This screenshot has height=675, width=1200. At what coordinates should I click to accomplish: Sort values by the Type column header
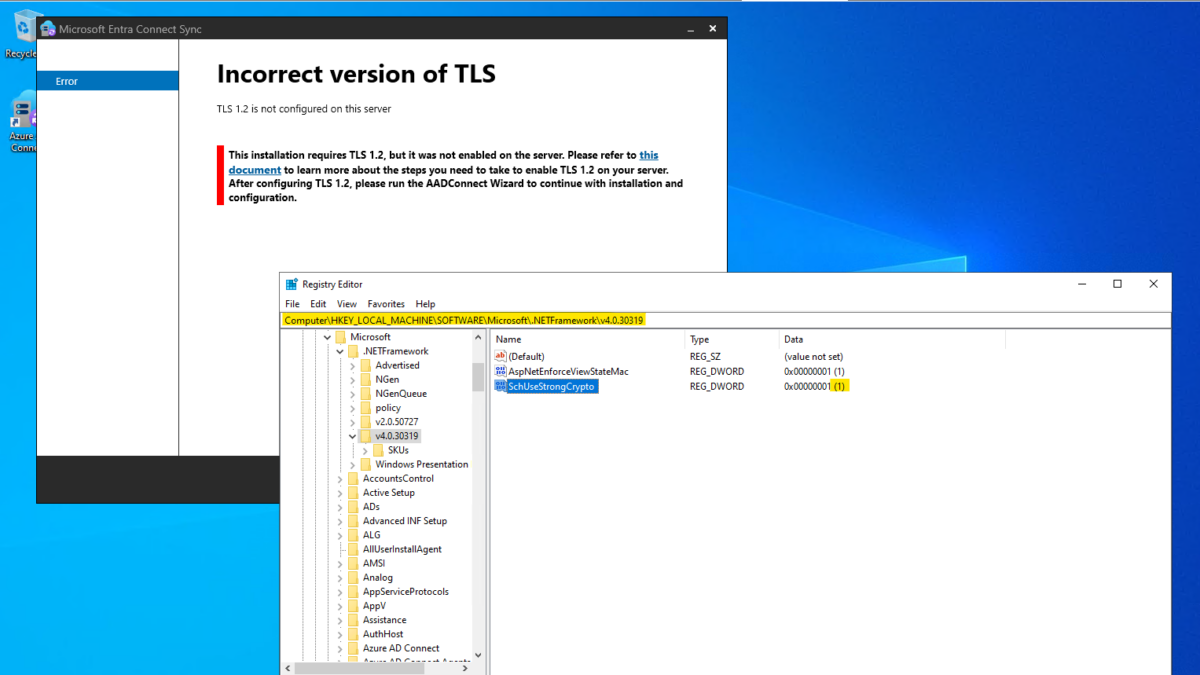click(732, 339)
